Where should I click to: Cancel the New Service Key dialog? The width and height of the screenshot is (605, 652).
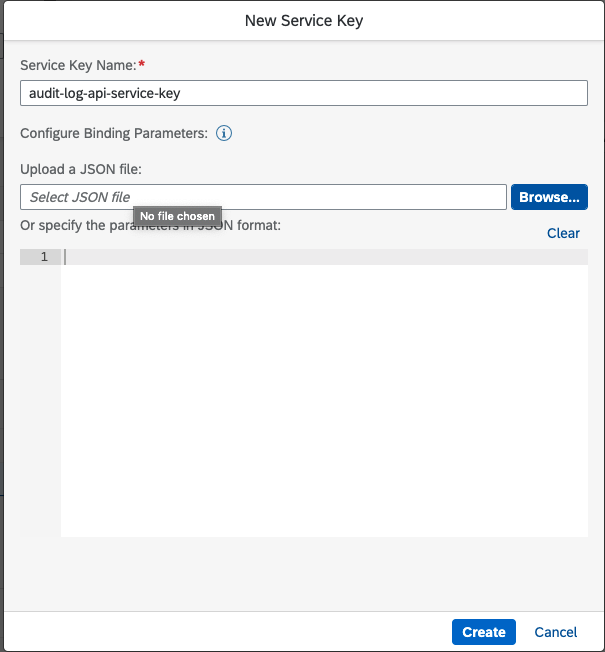pyautogui.click(x=555, y=632)
